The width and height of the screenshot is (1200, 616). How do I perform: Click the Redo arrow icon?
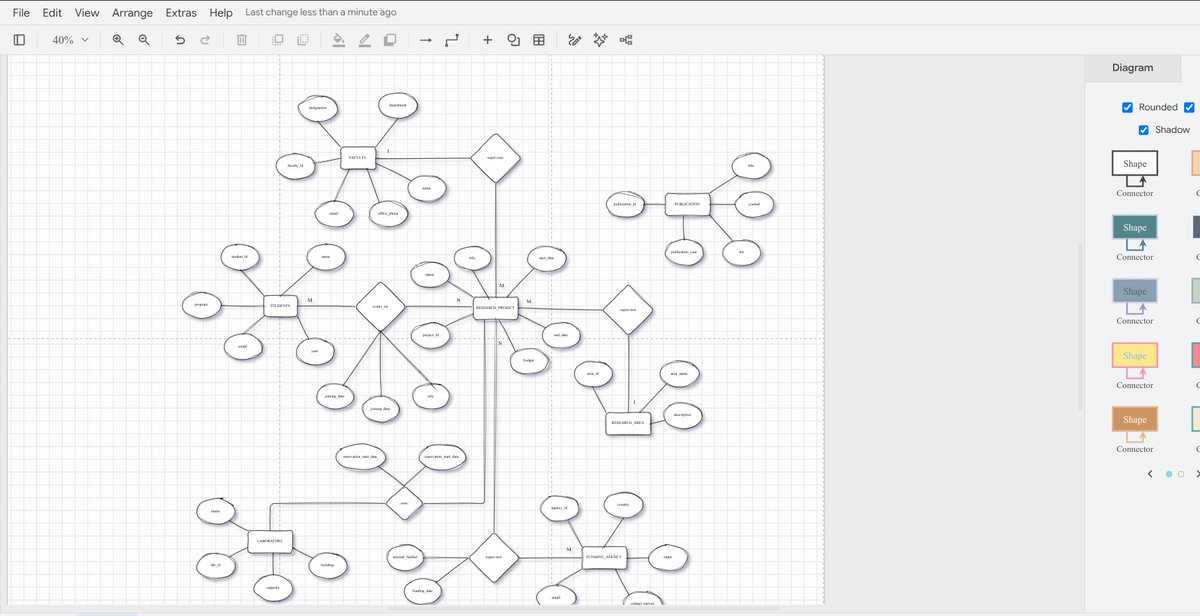[205, 40]
